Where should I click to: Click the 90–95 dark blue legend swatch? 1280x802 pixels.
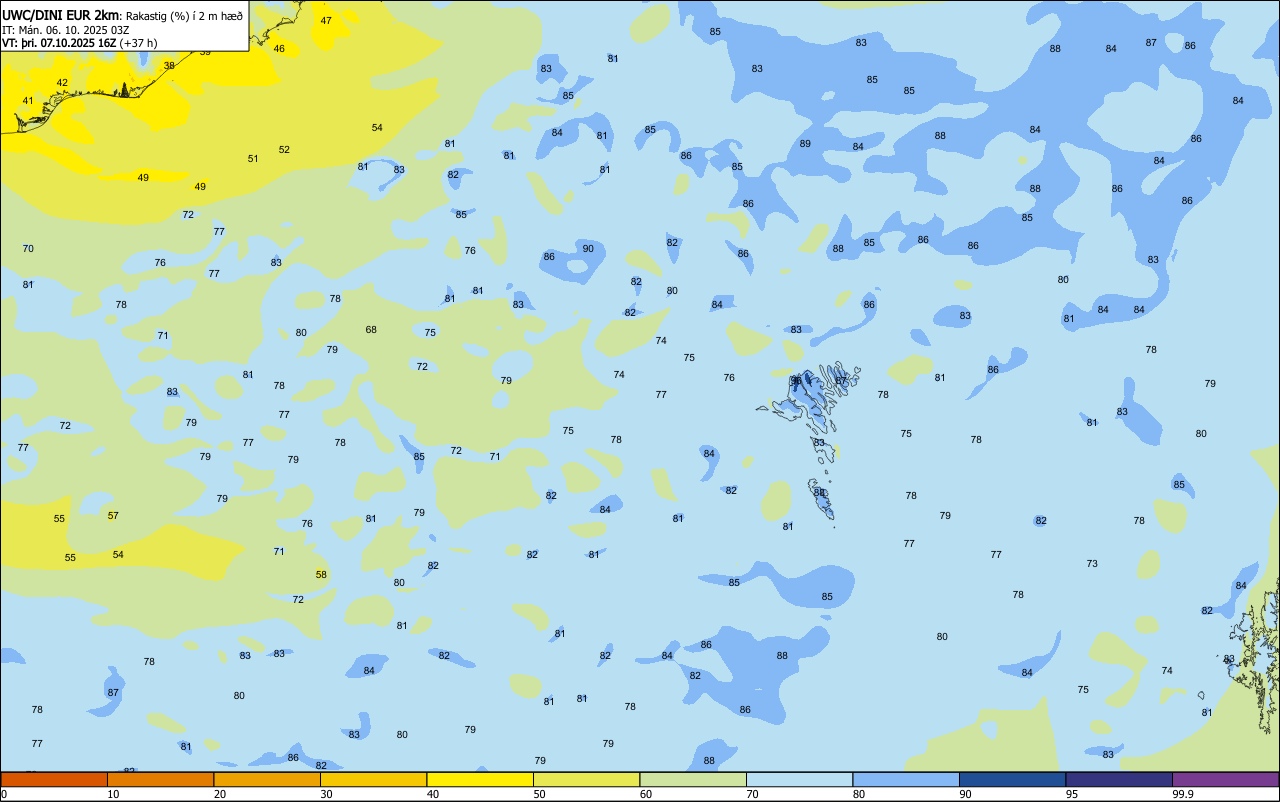coord(1012,779)
